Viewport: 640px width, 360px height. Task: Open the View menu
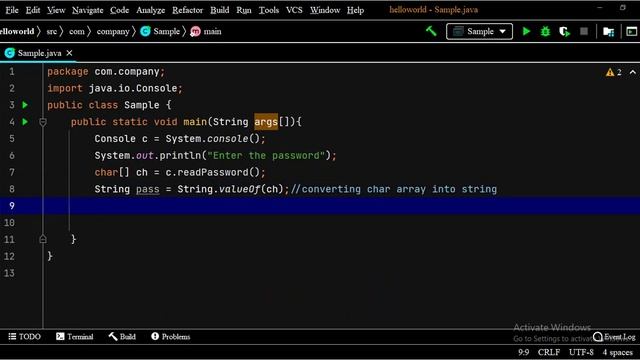[56, 10]
